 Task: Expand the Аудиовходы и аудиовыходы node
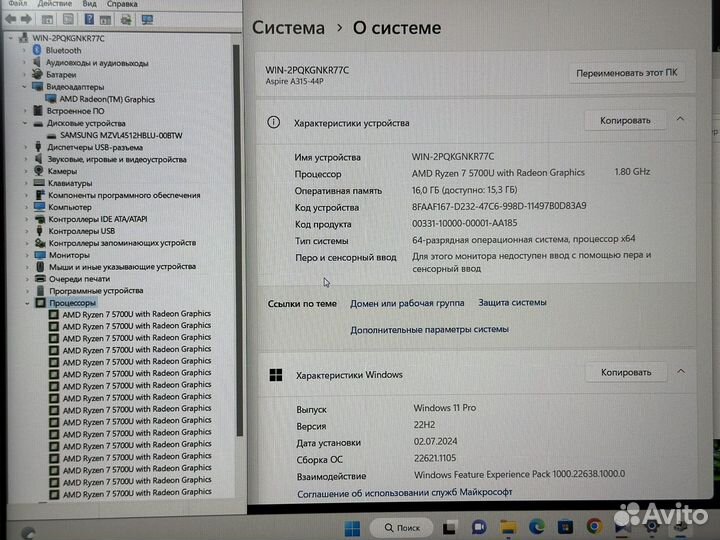(24, 62)
